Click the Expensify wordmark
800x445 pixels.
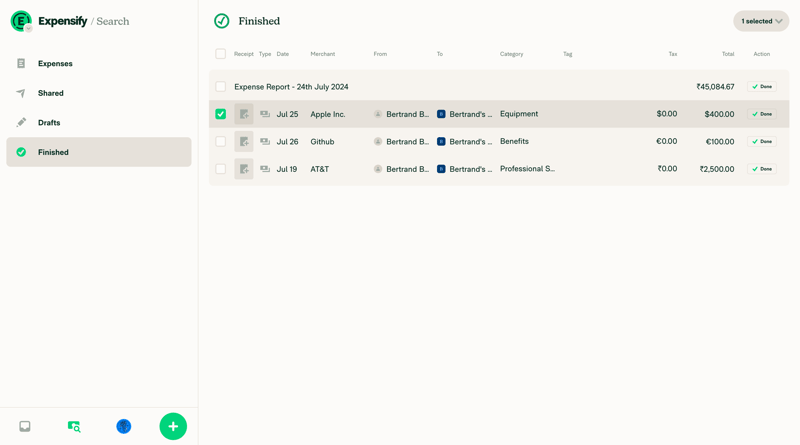(x=63, y=21)
